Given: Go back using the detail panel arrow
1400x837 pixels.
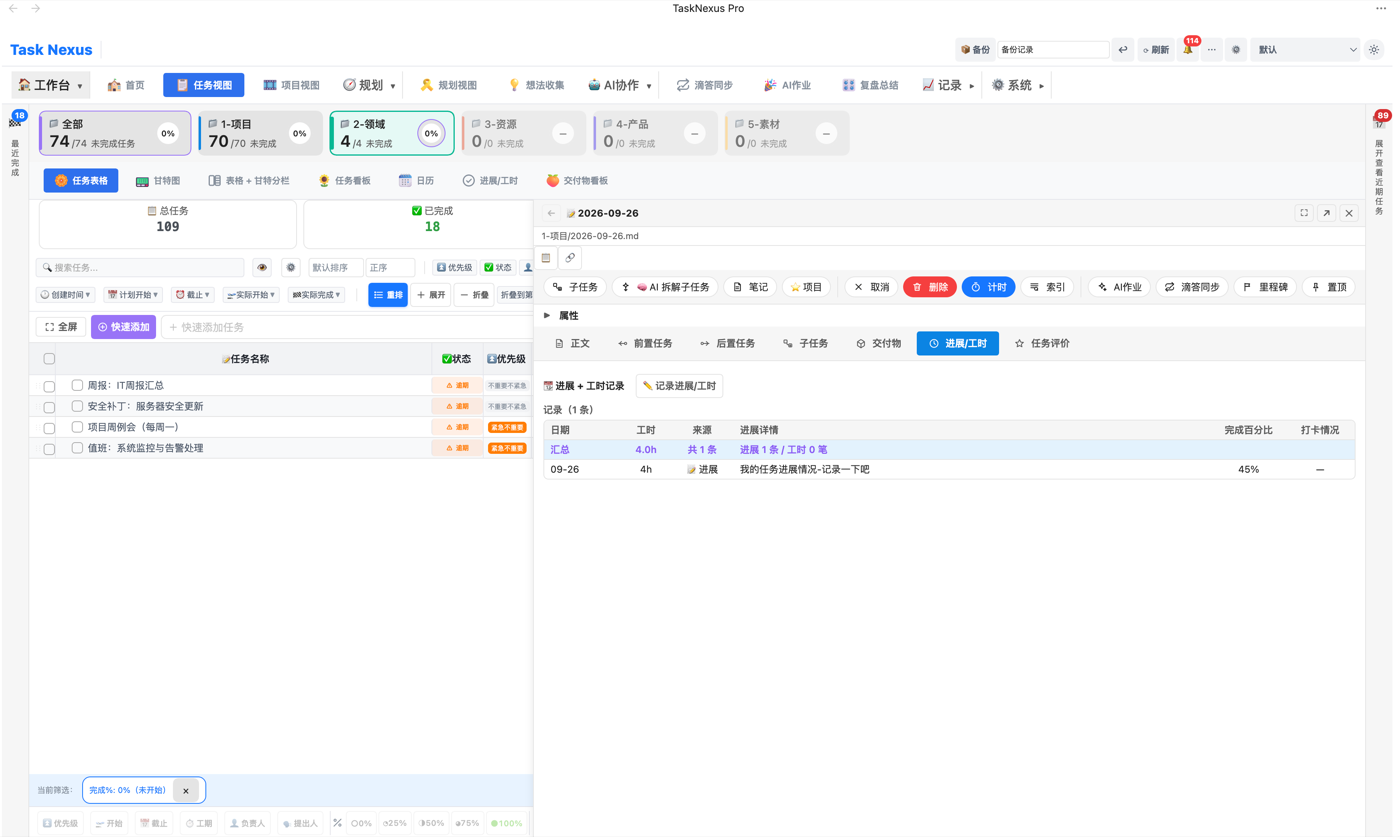Looking at the screenshot, I should pos(551,213).
